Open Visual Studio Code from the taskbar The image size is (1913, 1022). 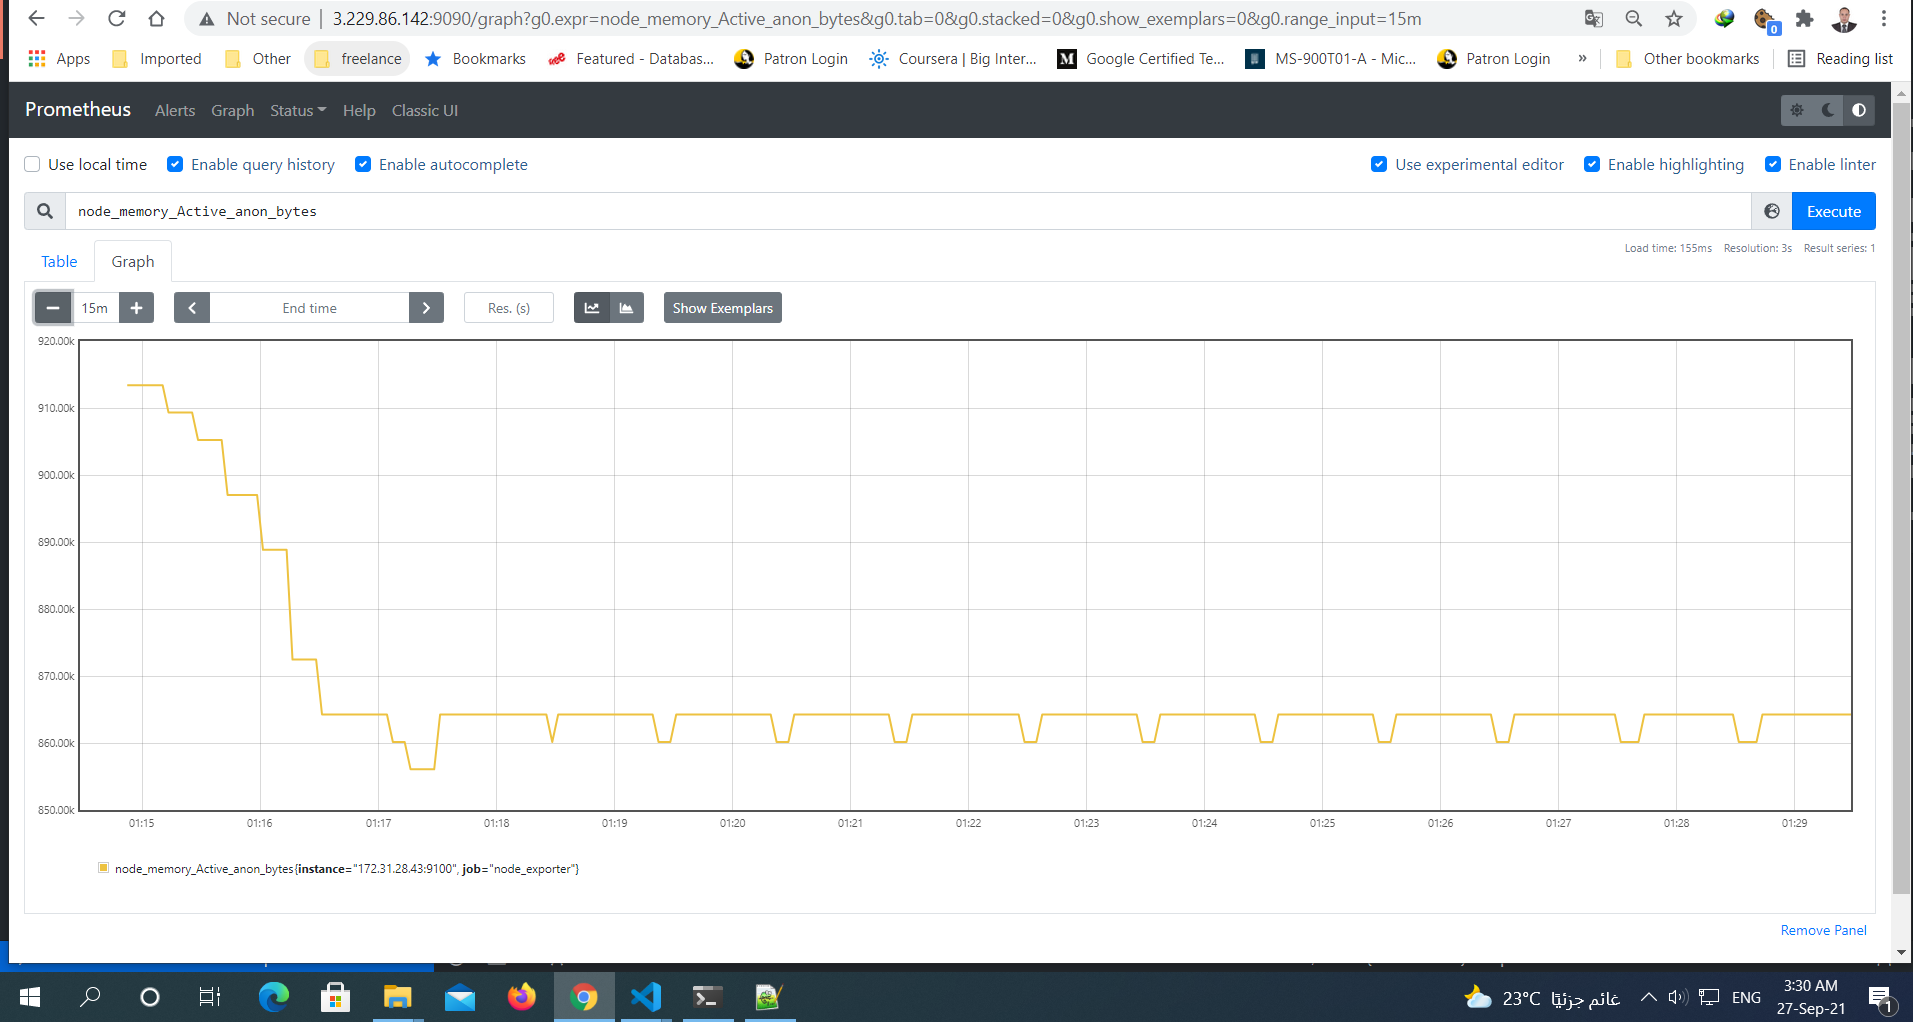(646, 996)
